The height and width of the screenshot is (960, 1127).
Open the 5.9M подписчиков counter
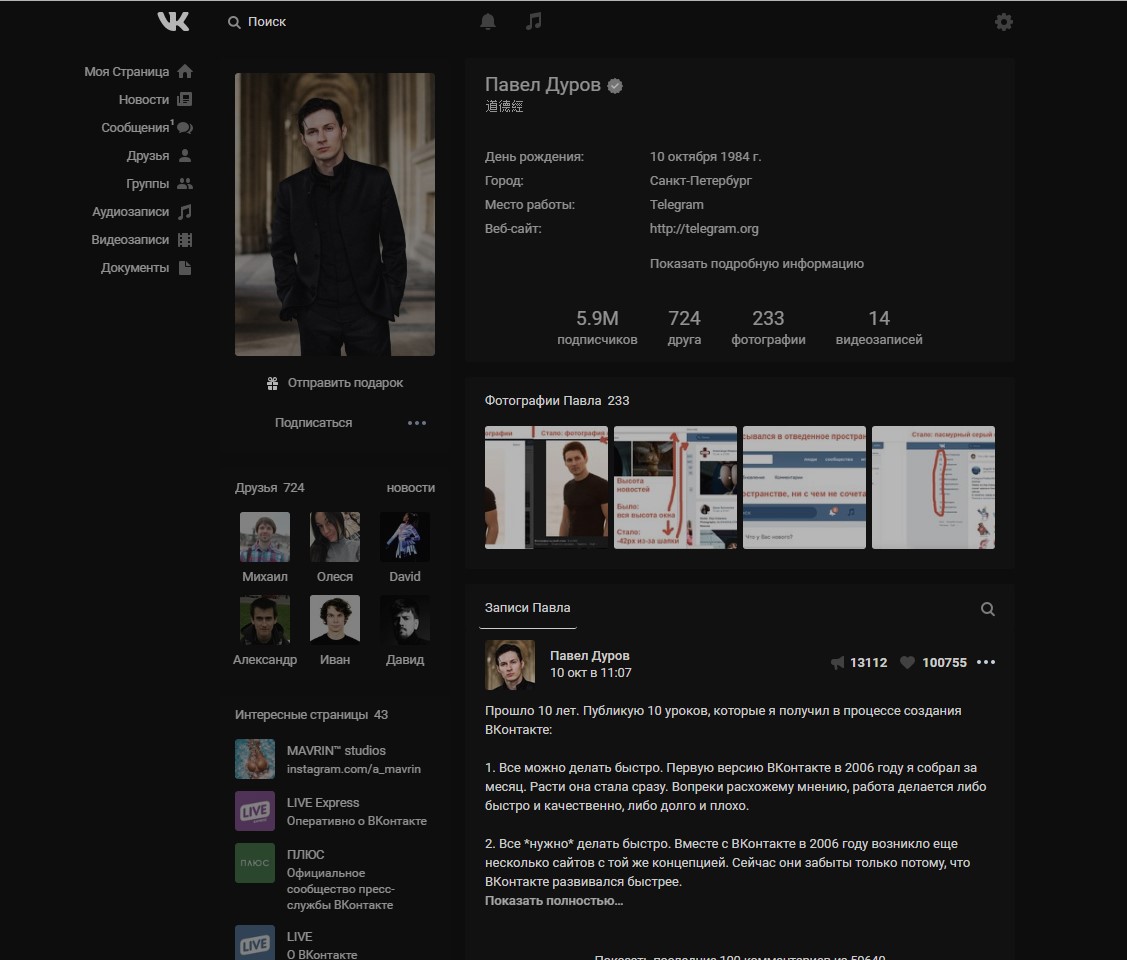click(597, 328)
